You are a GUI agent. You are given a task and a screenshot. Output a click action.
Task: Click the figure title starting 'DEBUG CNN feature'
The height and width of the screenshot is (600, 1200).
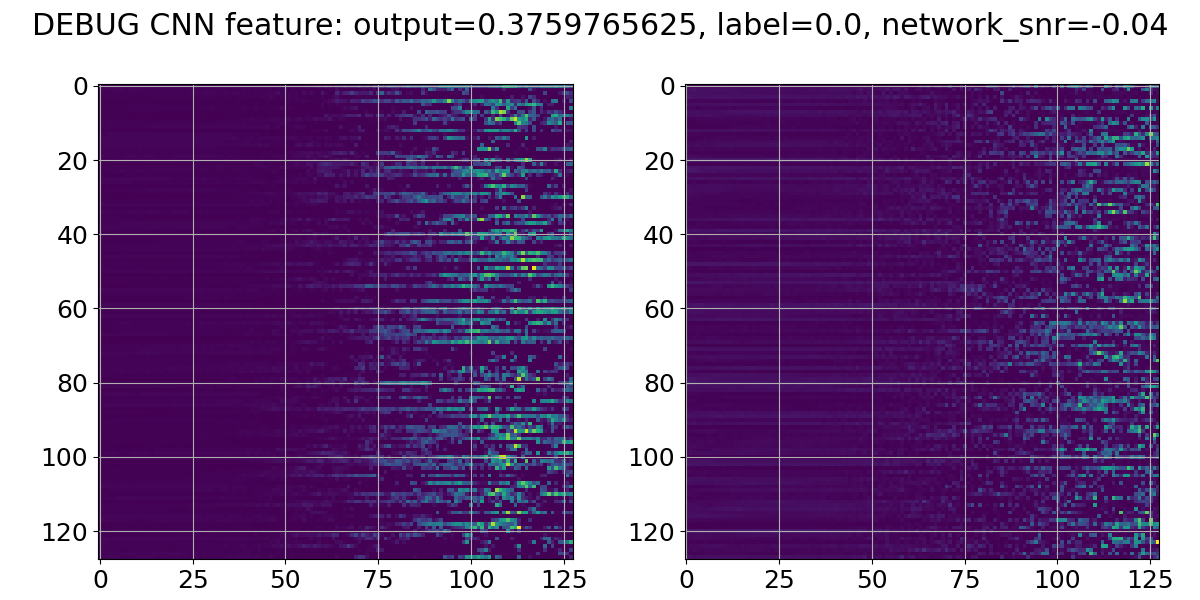600,26
